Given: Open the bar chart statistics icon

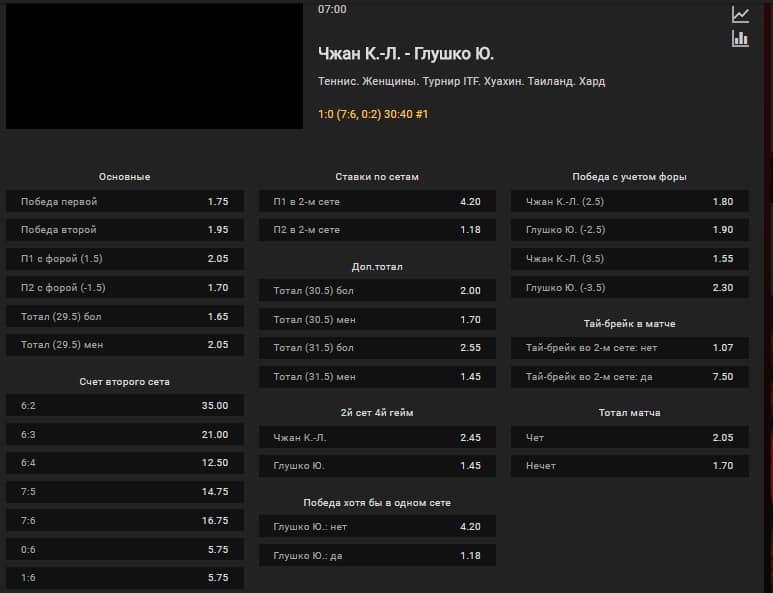Looking at the screenshot, I should (740, 39).
